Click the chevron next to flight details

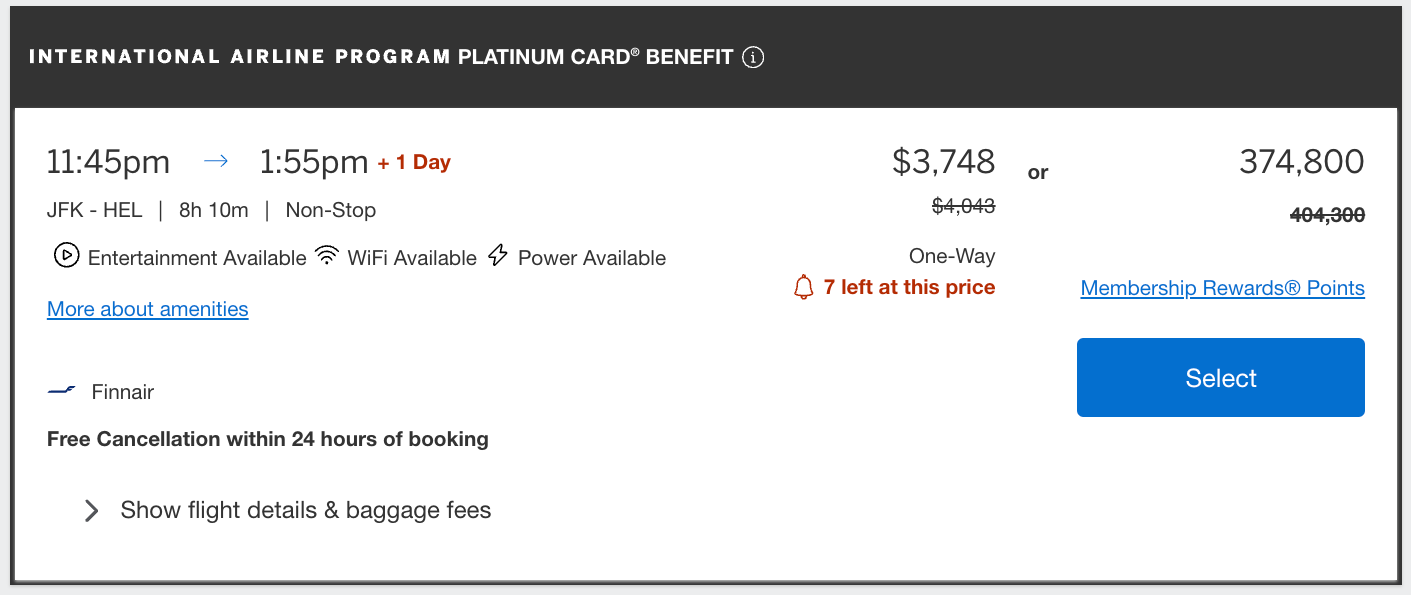pos(91,511)
